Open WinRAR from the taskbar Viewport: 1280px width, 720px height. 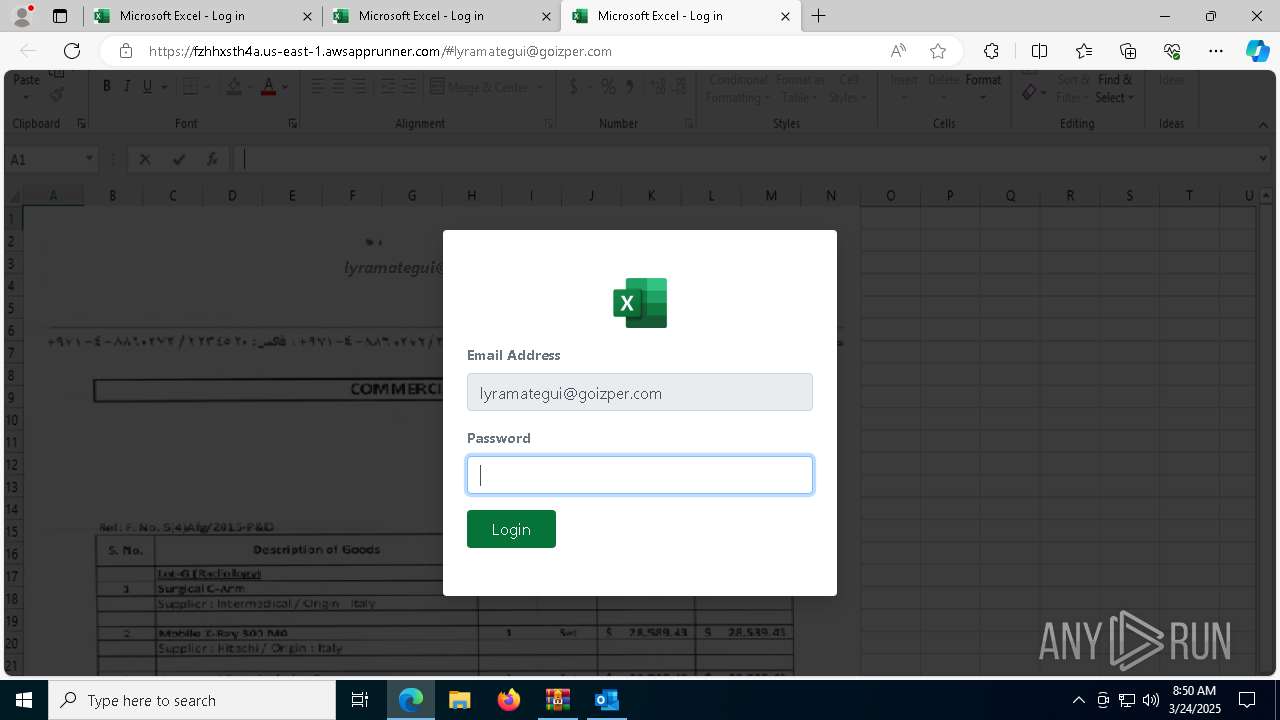point(557,700)
